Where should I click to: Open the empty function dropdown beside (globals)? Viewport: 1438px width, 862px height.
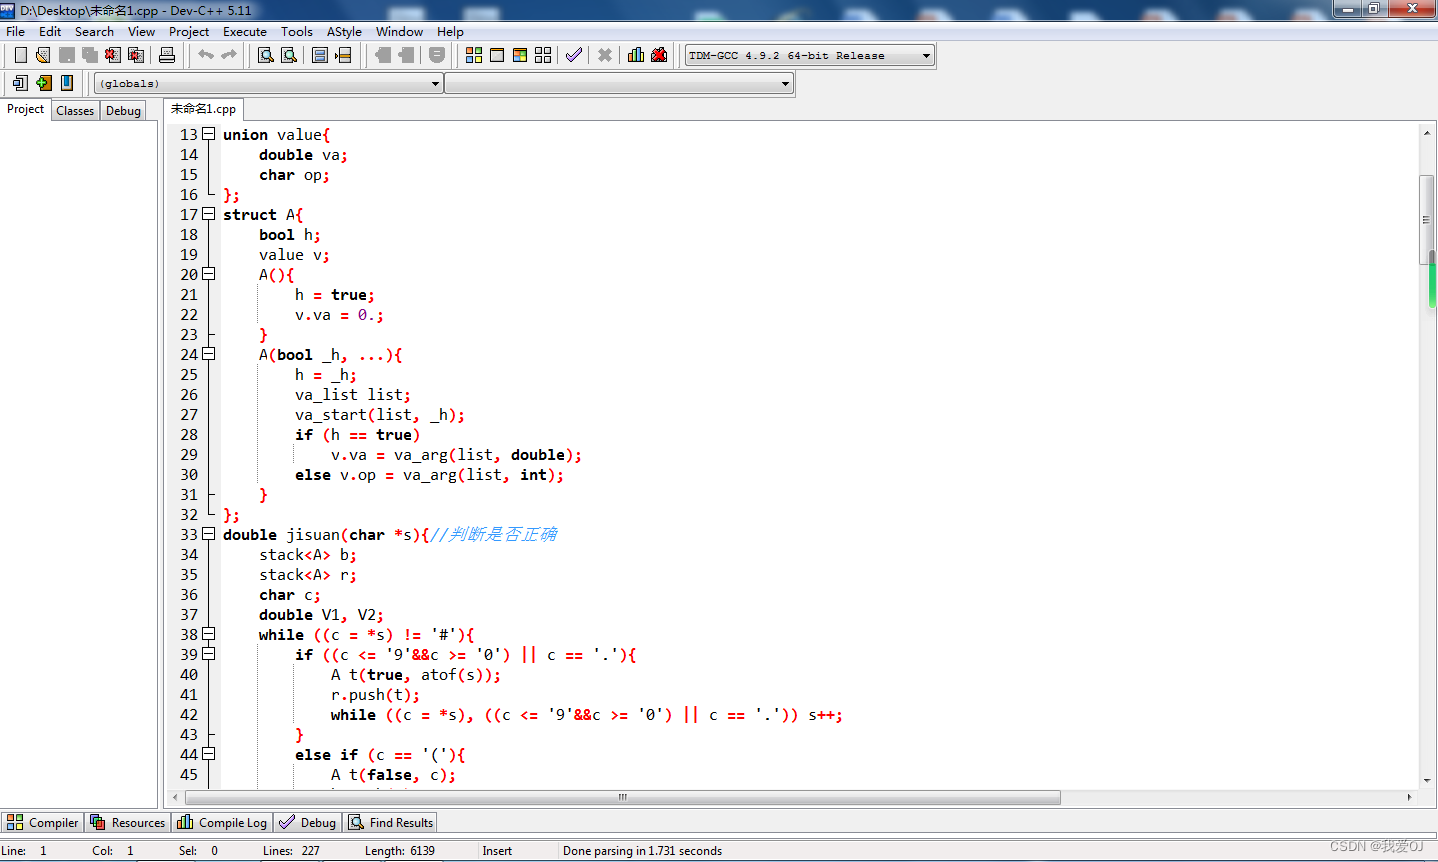coord(619,83)
